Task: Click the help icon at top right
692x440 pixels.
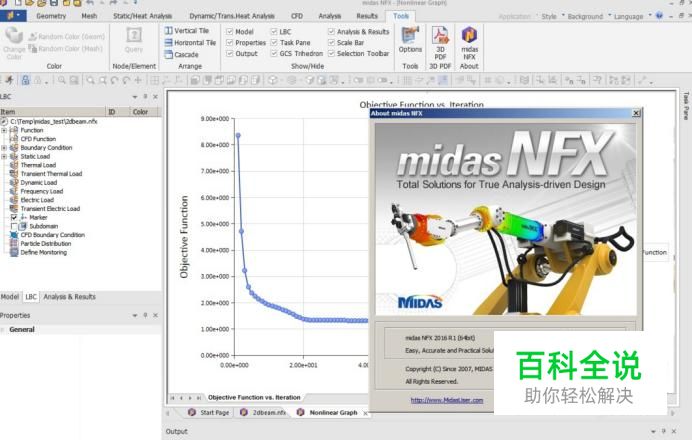Action: (x=659, y=15)
